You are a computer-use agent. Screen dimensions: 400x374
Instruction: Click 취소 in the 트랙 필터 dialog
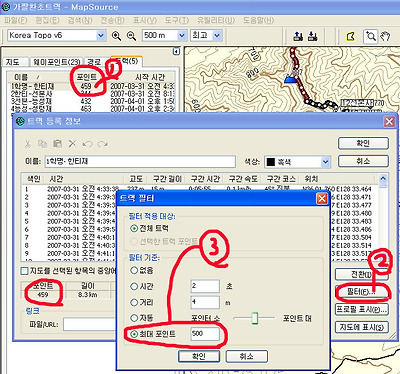click(x=247, y=356)
